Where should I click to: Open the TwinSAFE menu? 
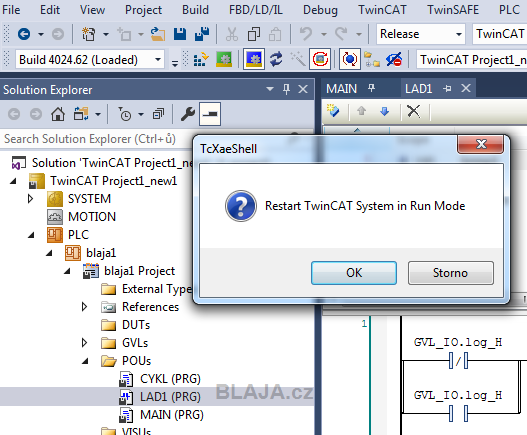[x=453, y=10]
